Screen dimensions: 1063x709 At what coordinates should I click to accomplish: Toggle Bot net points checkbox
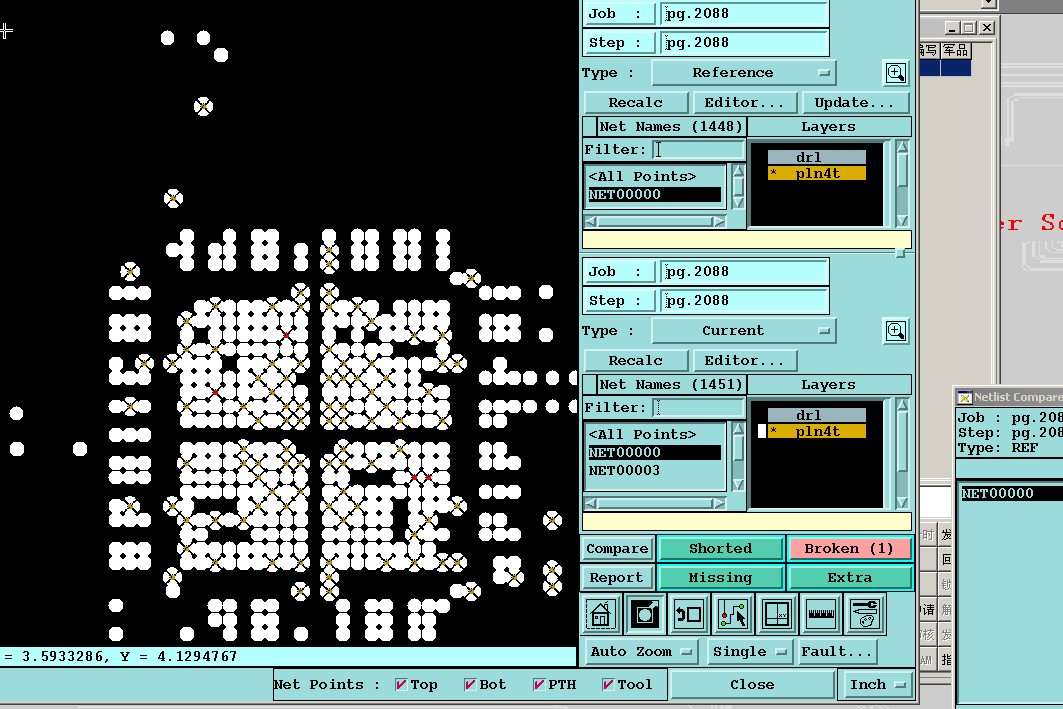pyautogui.click(x=470, y=685)
